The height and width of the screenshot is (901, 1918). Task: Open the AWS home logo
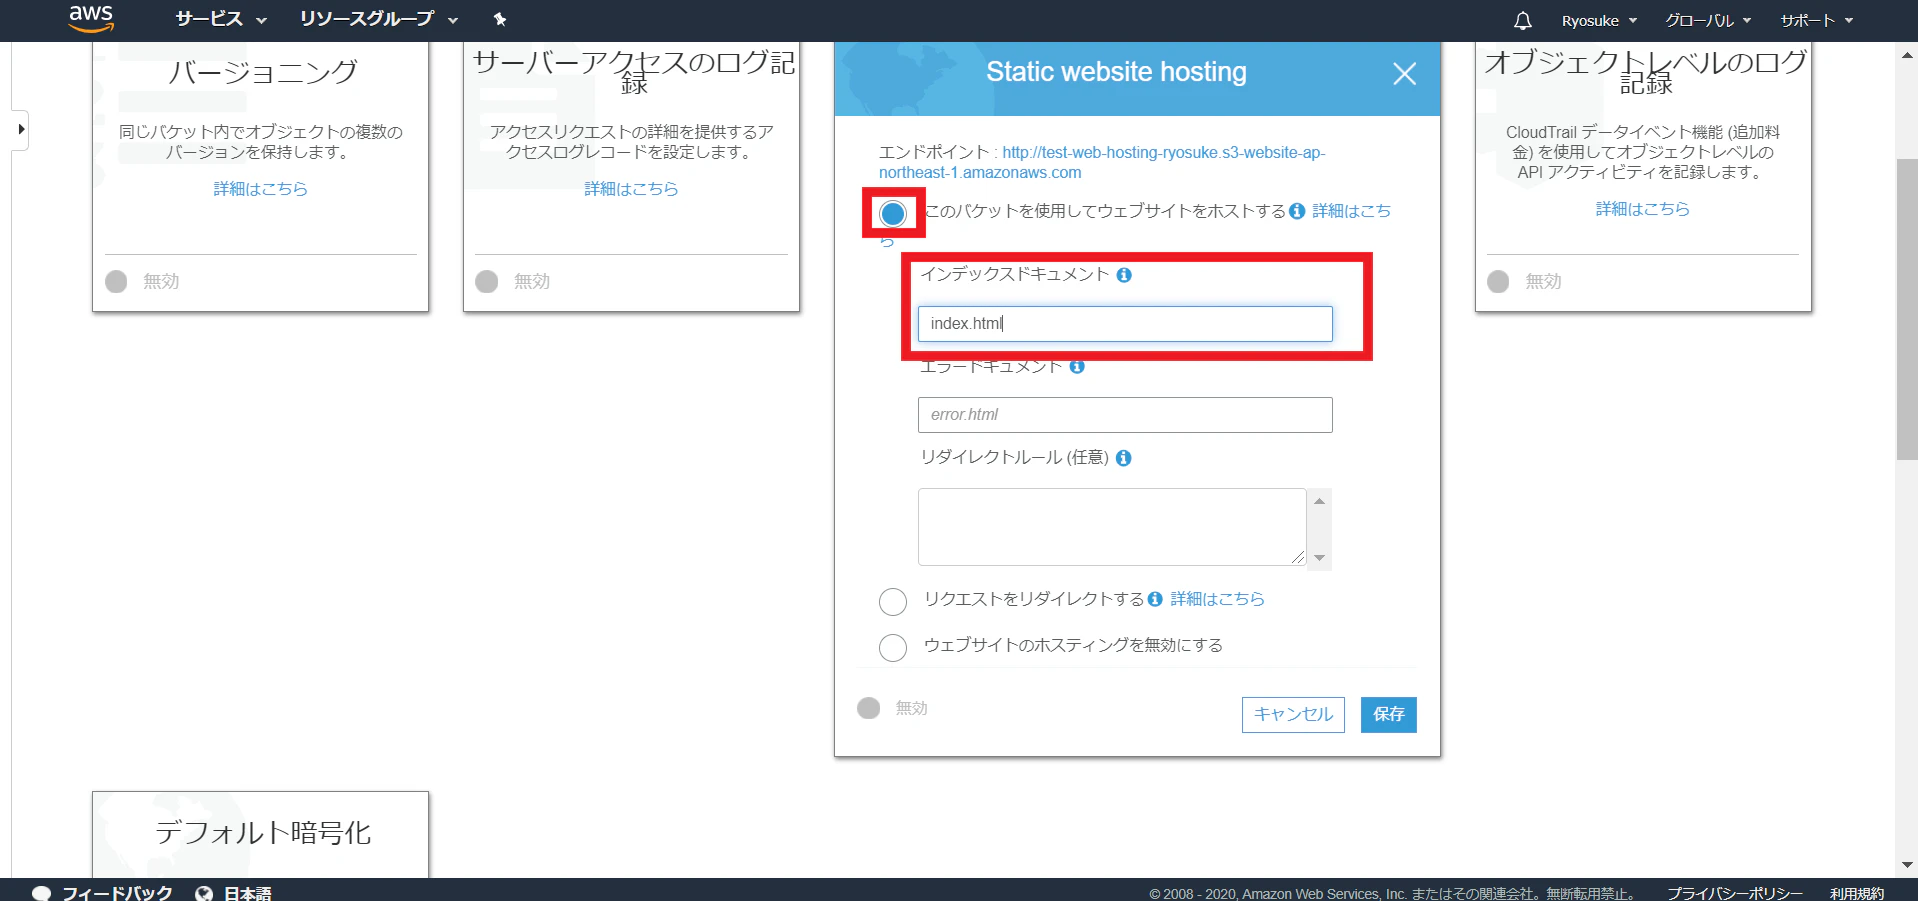pyautogui.click(x=91, y=18)
